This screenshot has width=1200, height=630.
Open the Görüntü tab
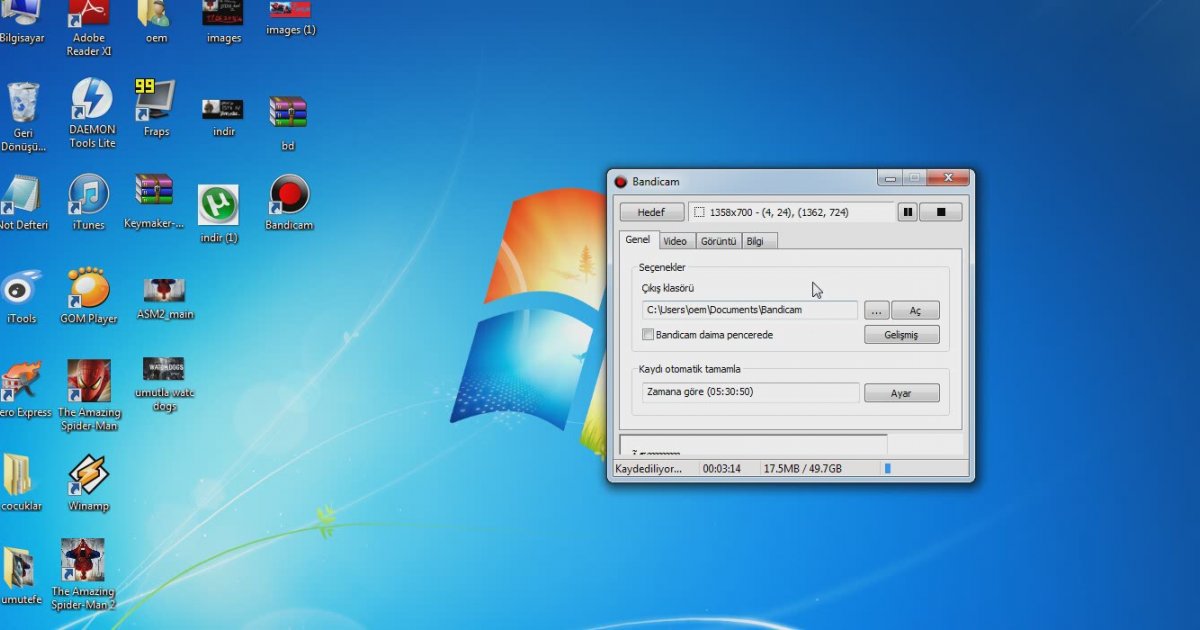coord(718,241)
